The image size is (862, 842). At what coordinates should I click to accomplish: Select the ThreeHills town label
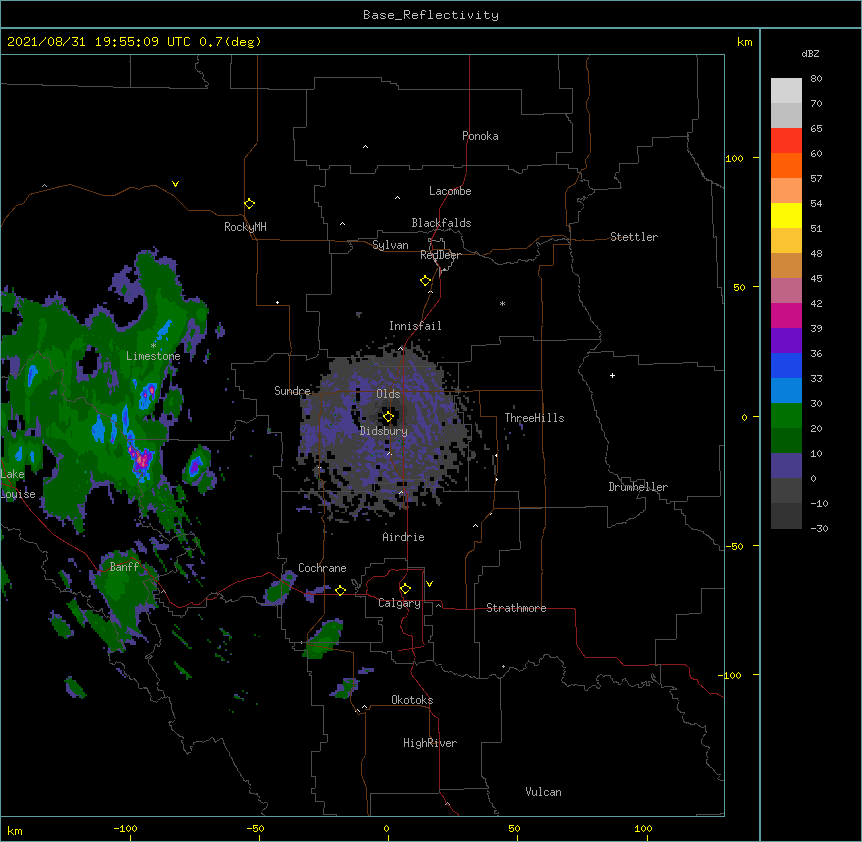(x=534, y=418)
